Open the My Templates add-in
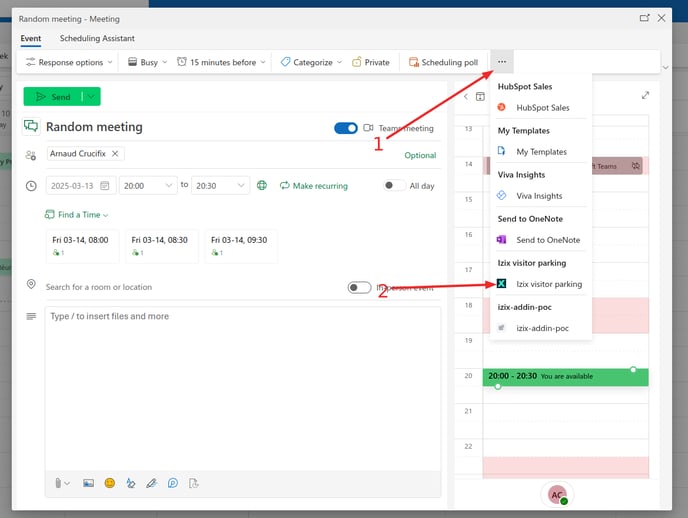Screen dimensions: 688x518 [541, 152]
